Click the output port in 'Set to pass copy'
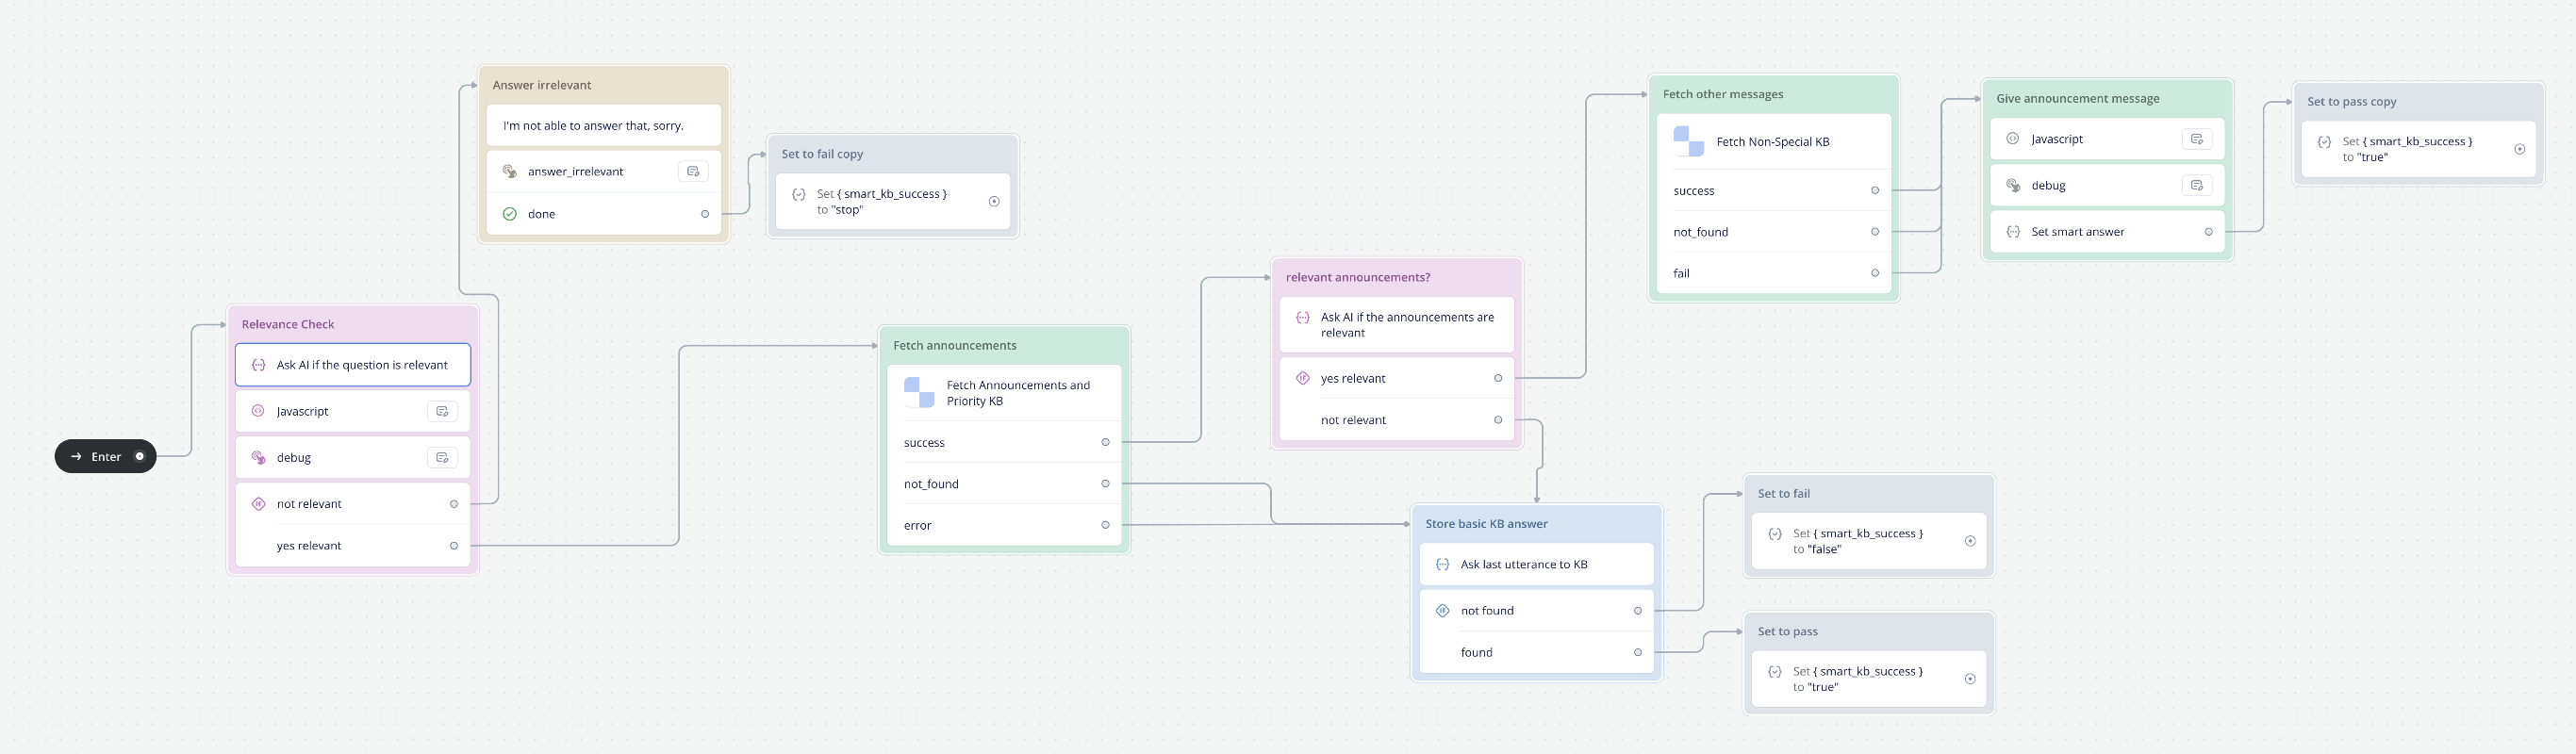Viewport: 2576px width, 754px height. 2520,149
